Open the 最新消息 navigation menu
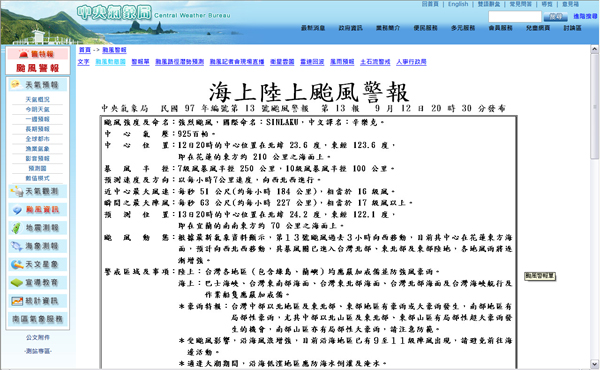This screenshot has height=370, width=600. point(313,28)
